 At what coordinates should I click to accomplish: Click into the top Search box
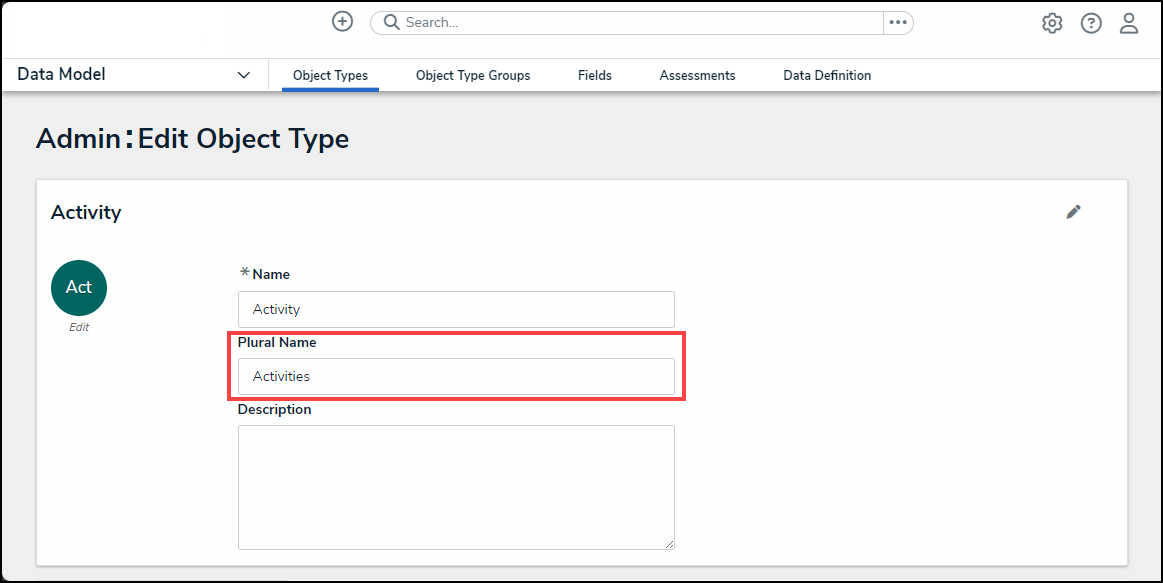640,23
